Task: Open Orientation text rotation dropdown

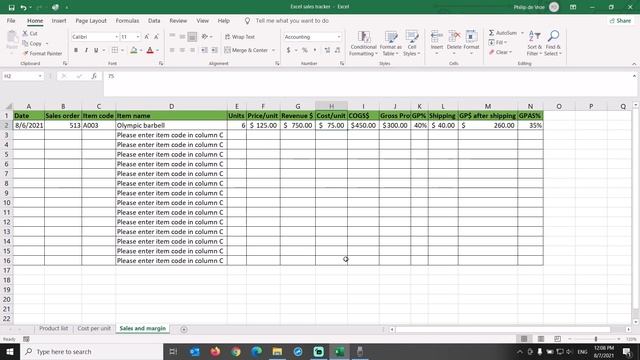Action: click(x=207, y=37)
